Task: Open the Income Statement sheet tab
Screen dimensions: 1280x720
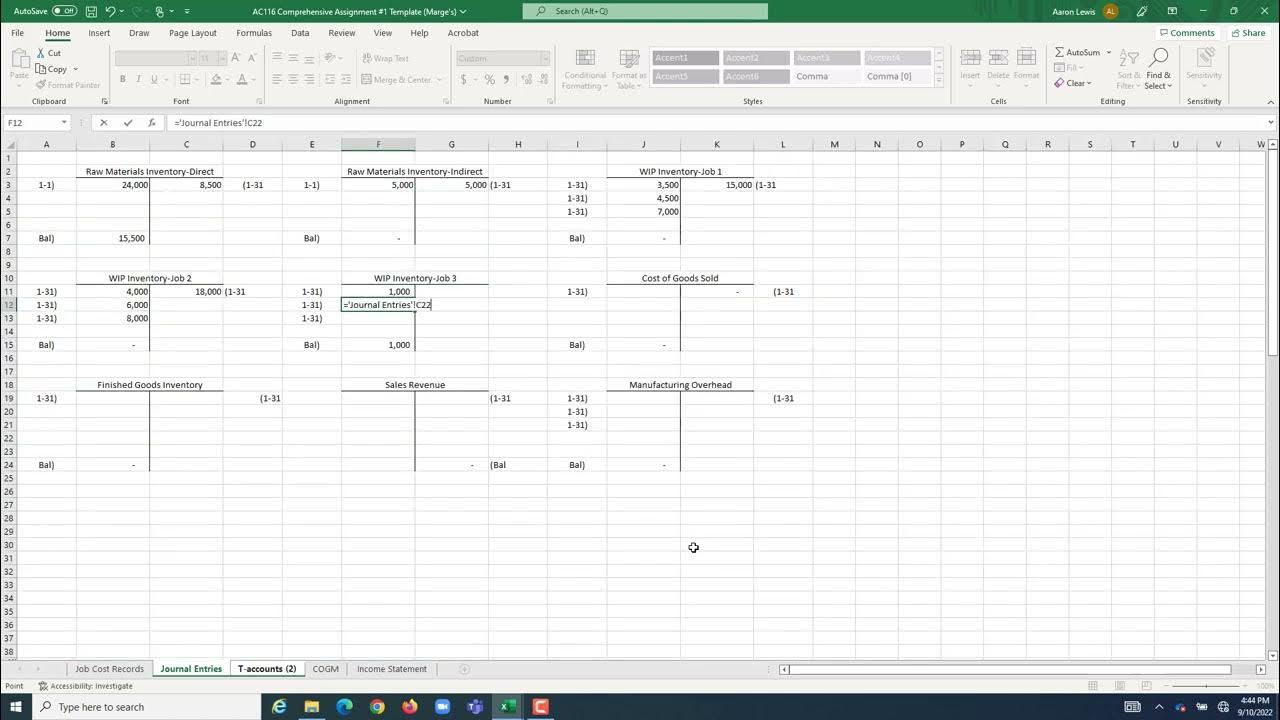Action: pos(391,669)
